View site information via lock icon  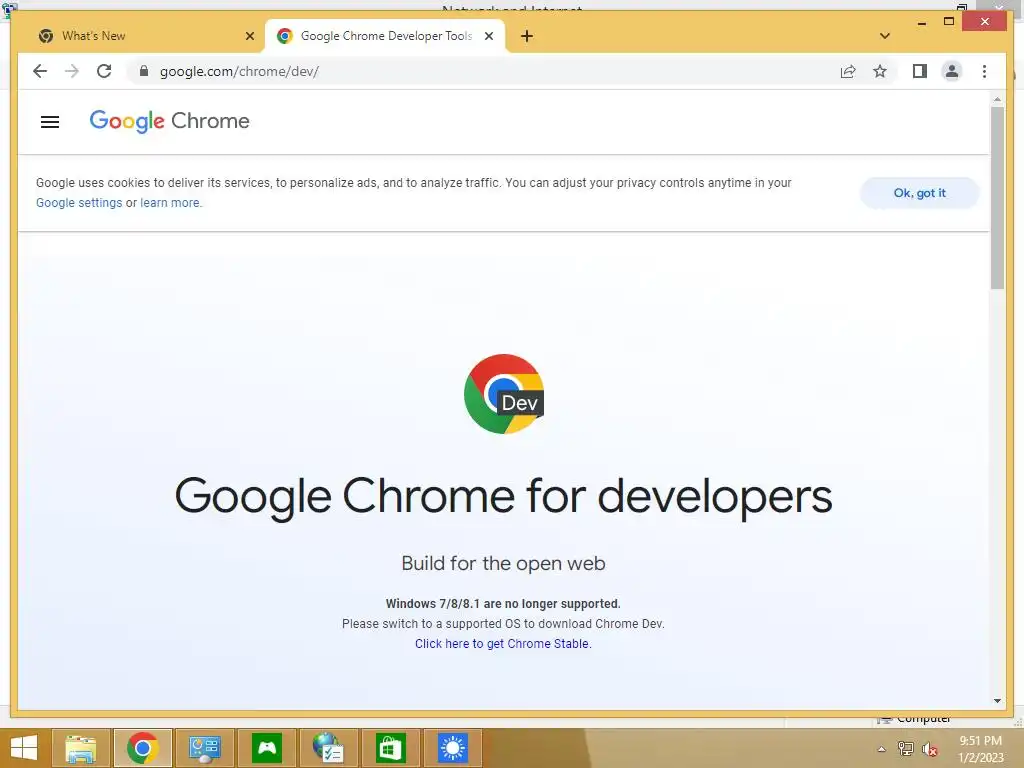coord(144,71)
